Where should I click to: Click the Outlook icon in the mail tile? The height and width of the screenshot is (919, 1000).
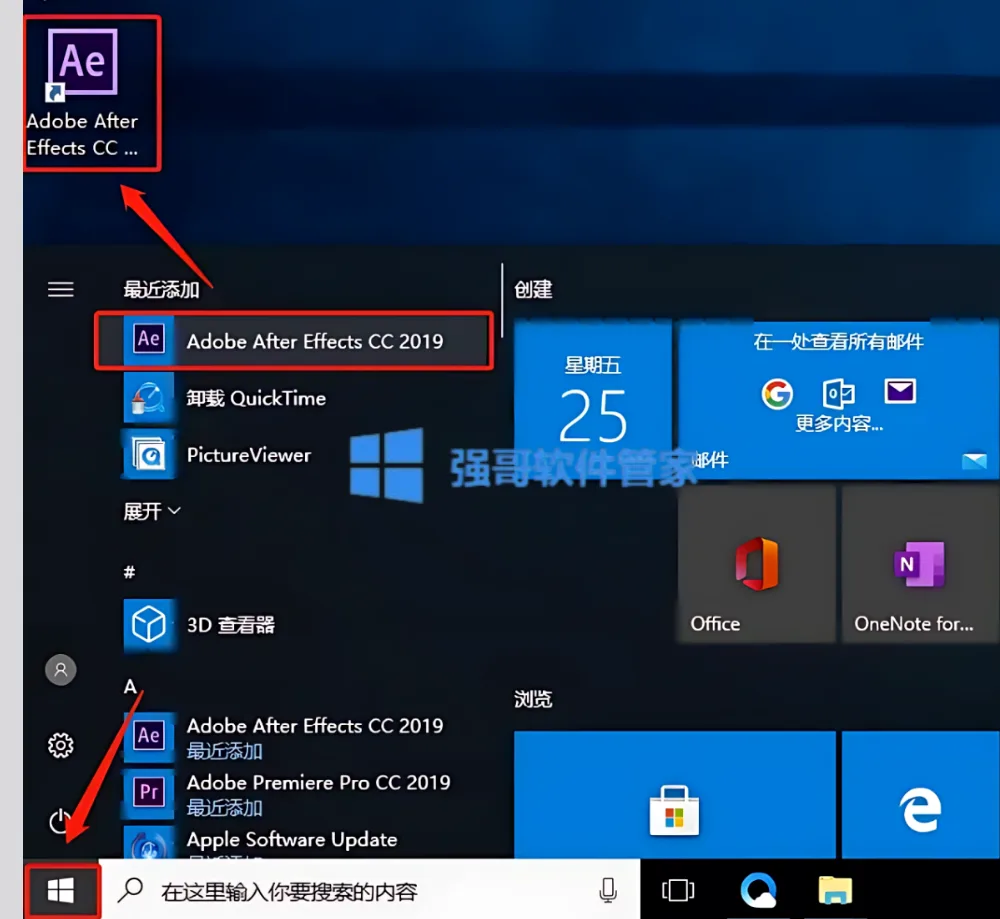(838, 393)
